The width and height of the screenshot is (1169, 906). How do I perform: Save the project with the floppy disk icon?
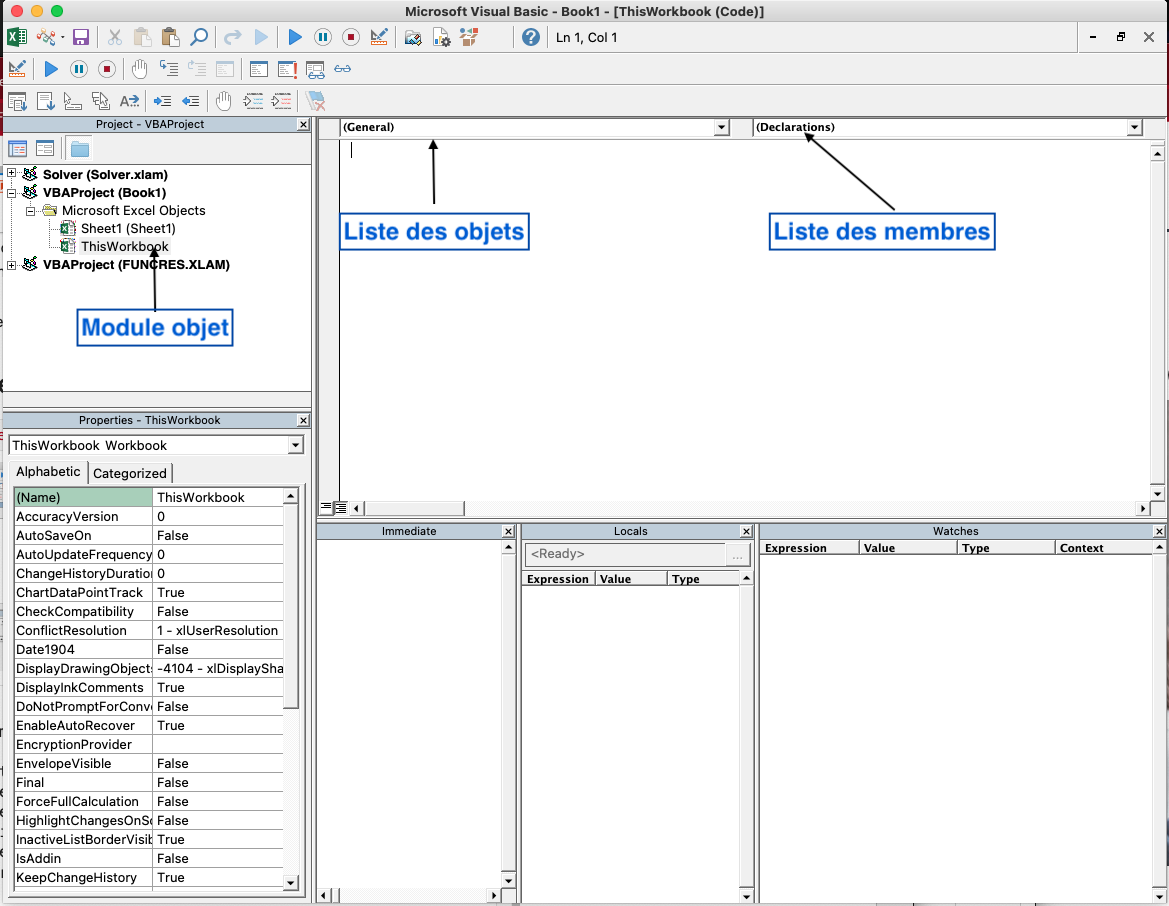point(81,37)
